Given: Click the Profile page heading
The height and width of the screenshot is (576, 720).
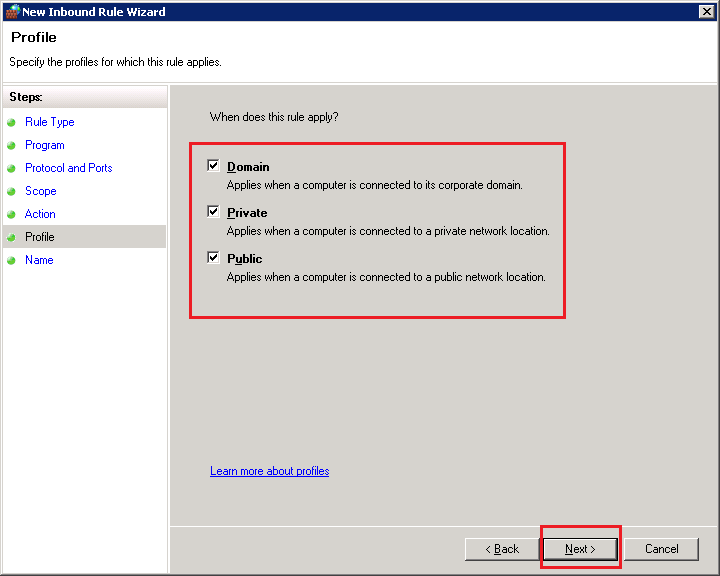Looking at the screenshot, I should click(34, 37).
